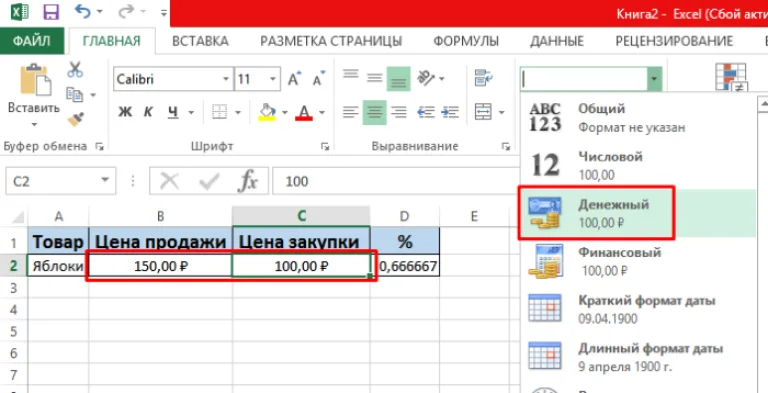This screenshot has height=393, width=768.
Task: Click the insert function fx button
Action: tap(248, 181)
